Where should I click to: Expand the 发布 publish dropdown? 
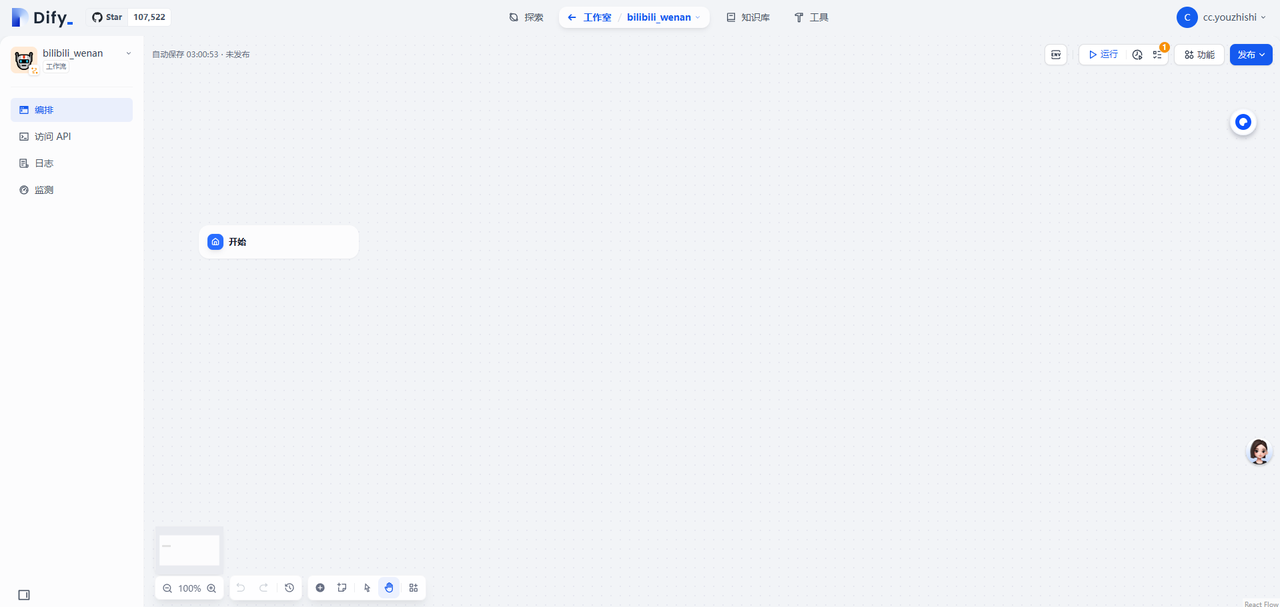[x=1251, y=55]
